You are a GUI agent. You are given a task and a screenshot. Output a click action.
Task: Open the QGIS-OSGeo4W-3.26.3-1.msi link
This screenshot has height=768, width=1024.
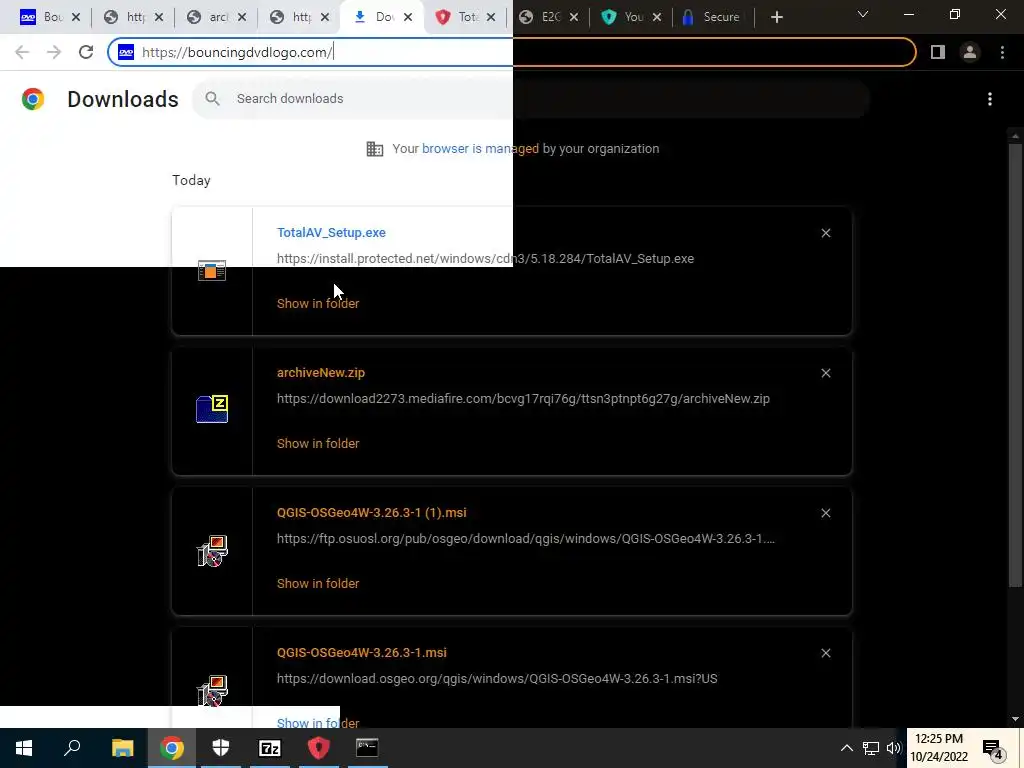362,653
